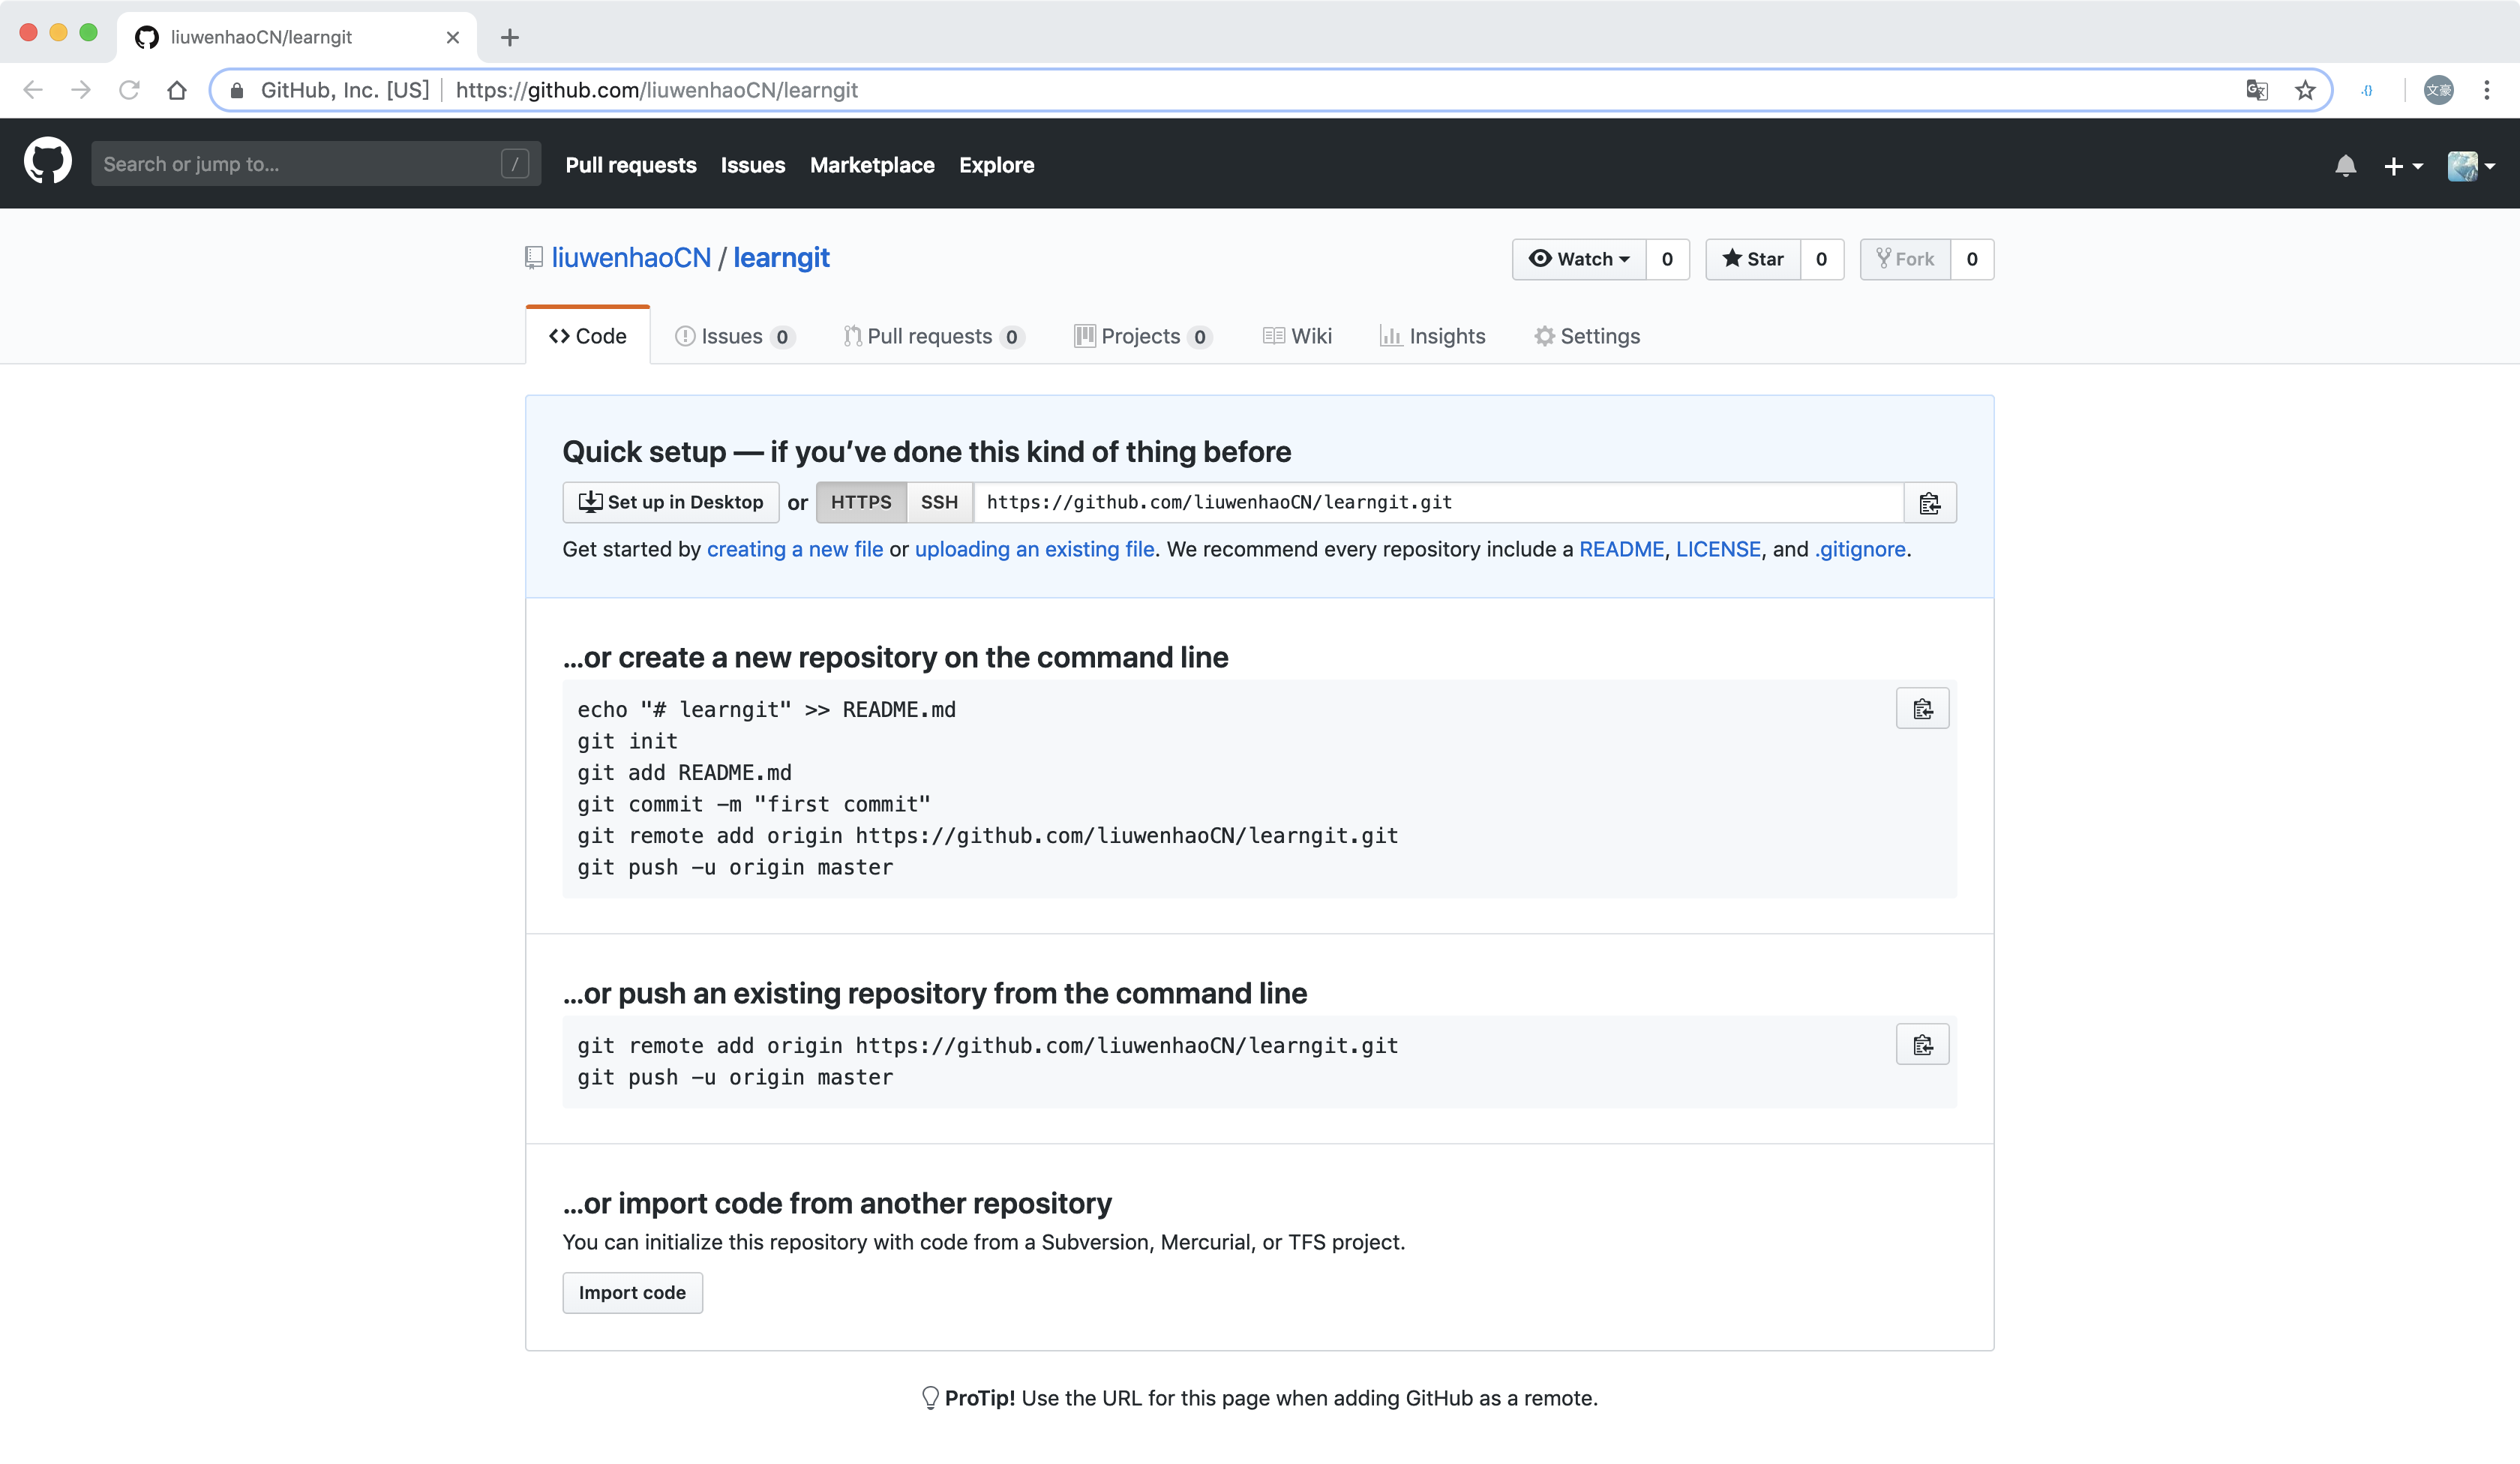
Task: Click the learngit repository name link
Action: (781, 258)
